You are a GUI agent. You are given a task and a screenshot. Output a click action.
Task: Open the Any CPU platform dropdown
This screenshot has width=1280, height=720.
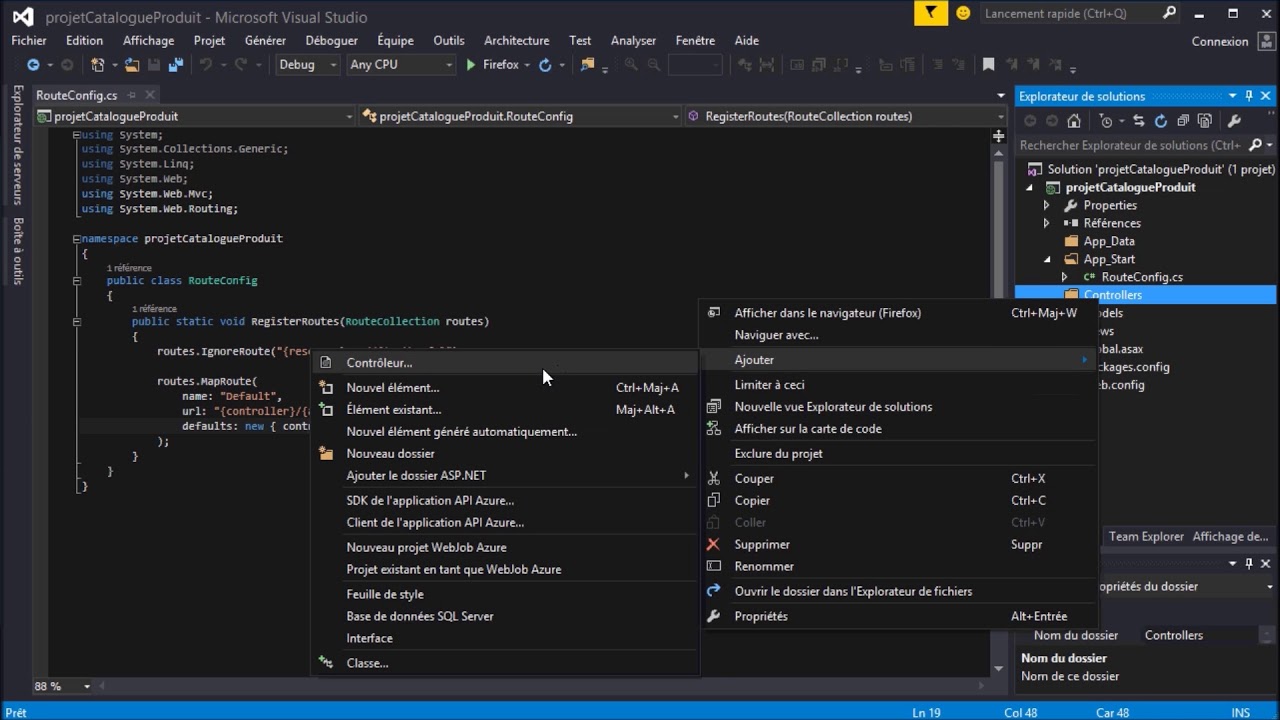(402, 65)
